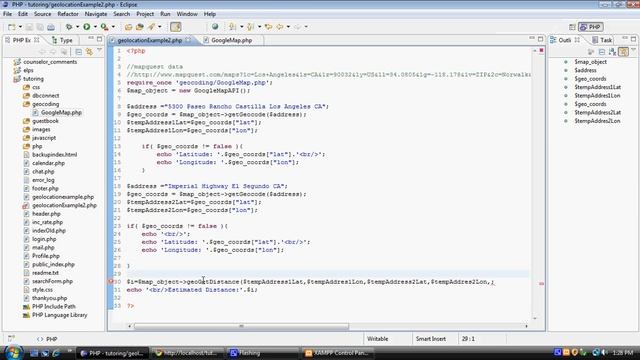The width and height of the screenshot is (640, 360).
Task: Click the Next Annotation arrow icon
Action: (233, 27)
